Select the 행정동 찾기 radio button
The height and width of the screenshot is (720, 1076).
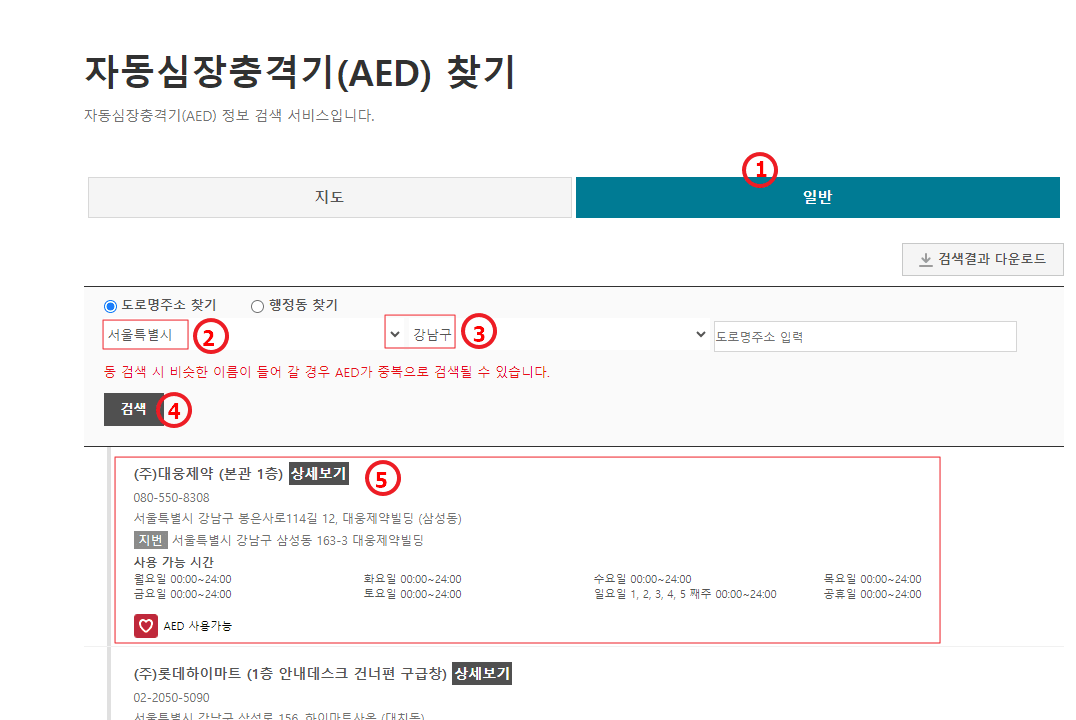(x=256, y=306)
